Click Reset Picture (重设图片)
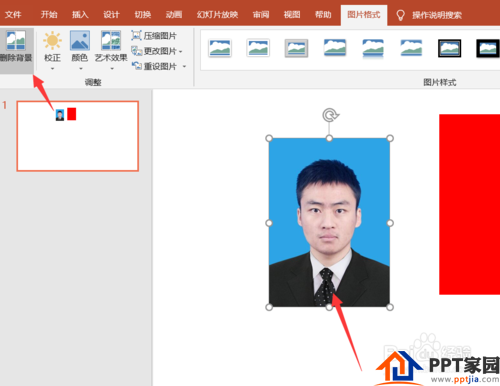Screen dimensions: 500x386 (x=154, y=66)
